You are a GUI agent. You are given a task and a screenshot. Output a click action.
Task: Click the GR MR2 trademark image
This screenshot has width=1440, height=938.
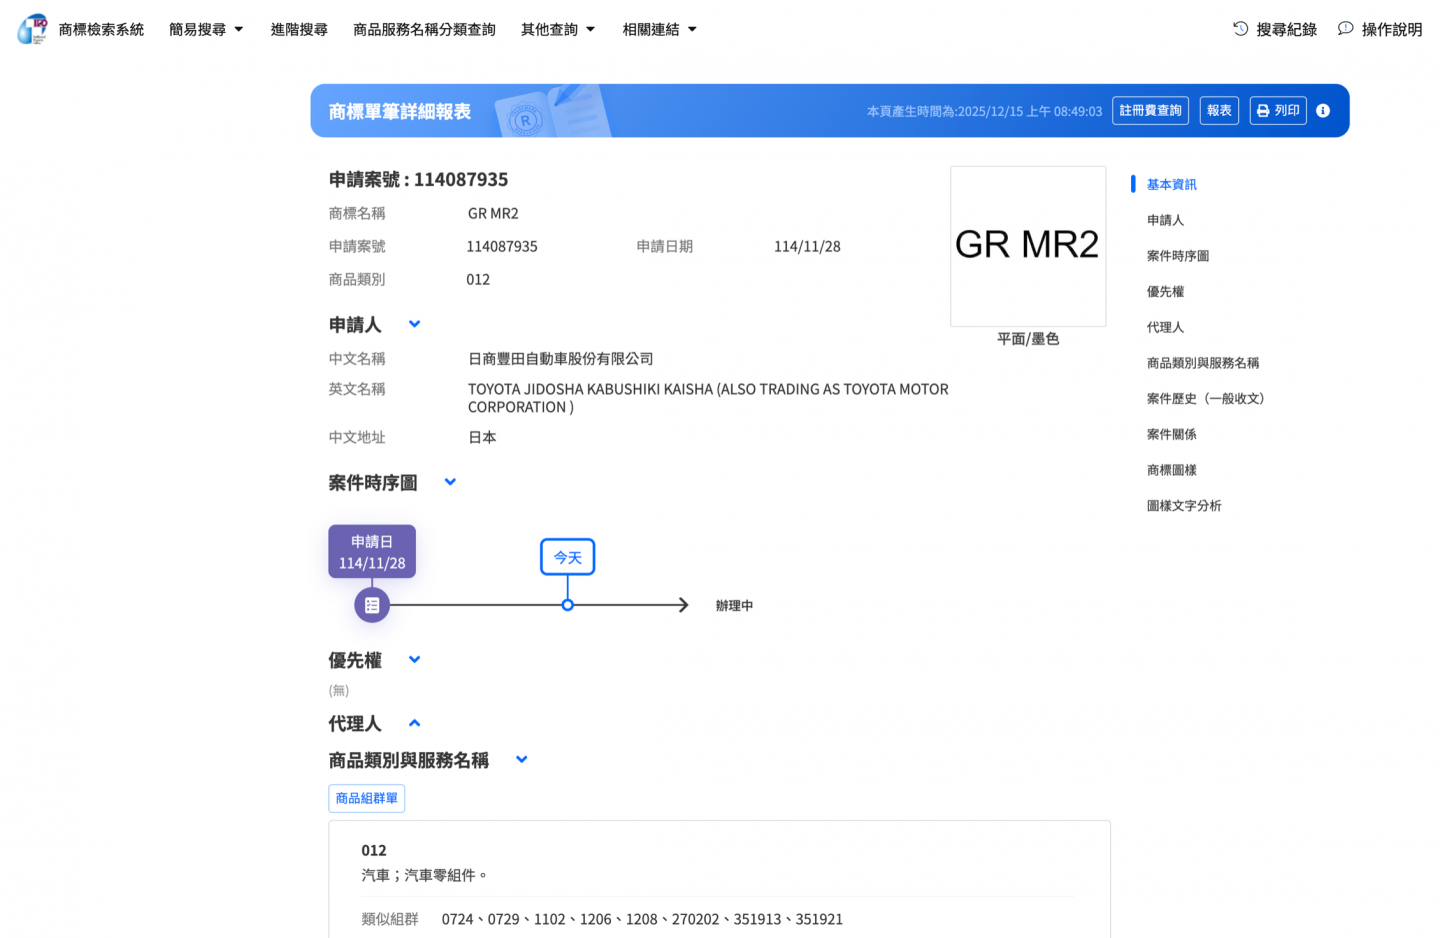coord(1027,246)
